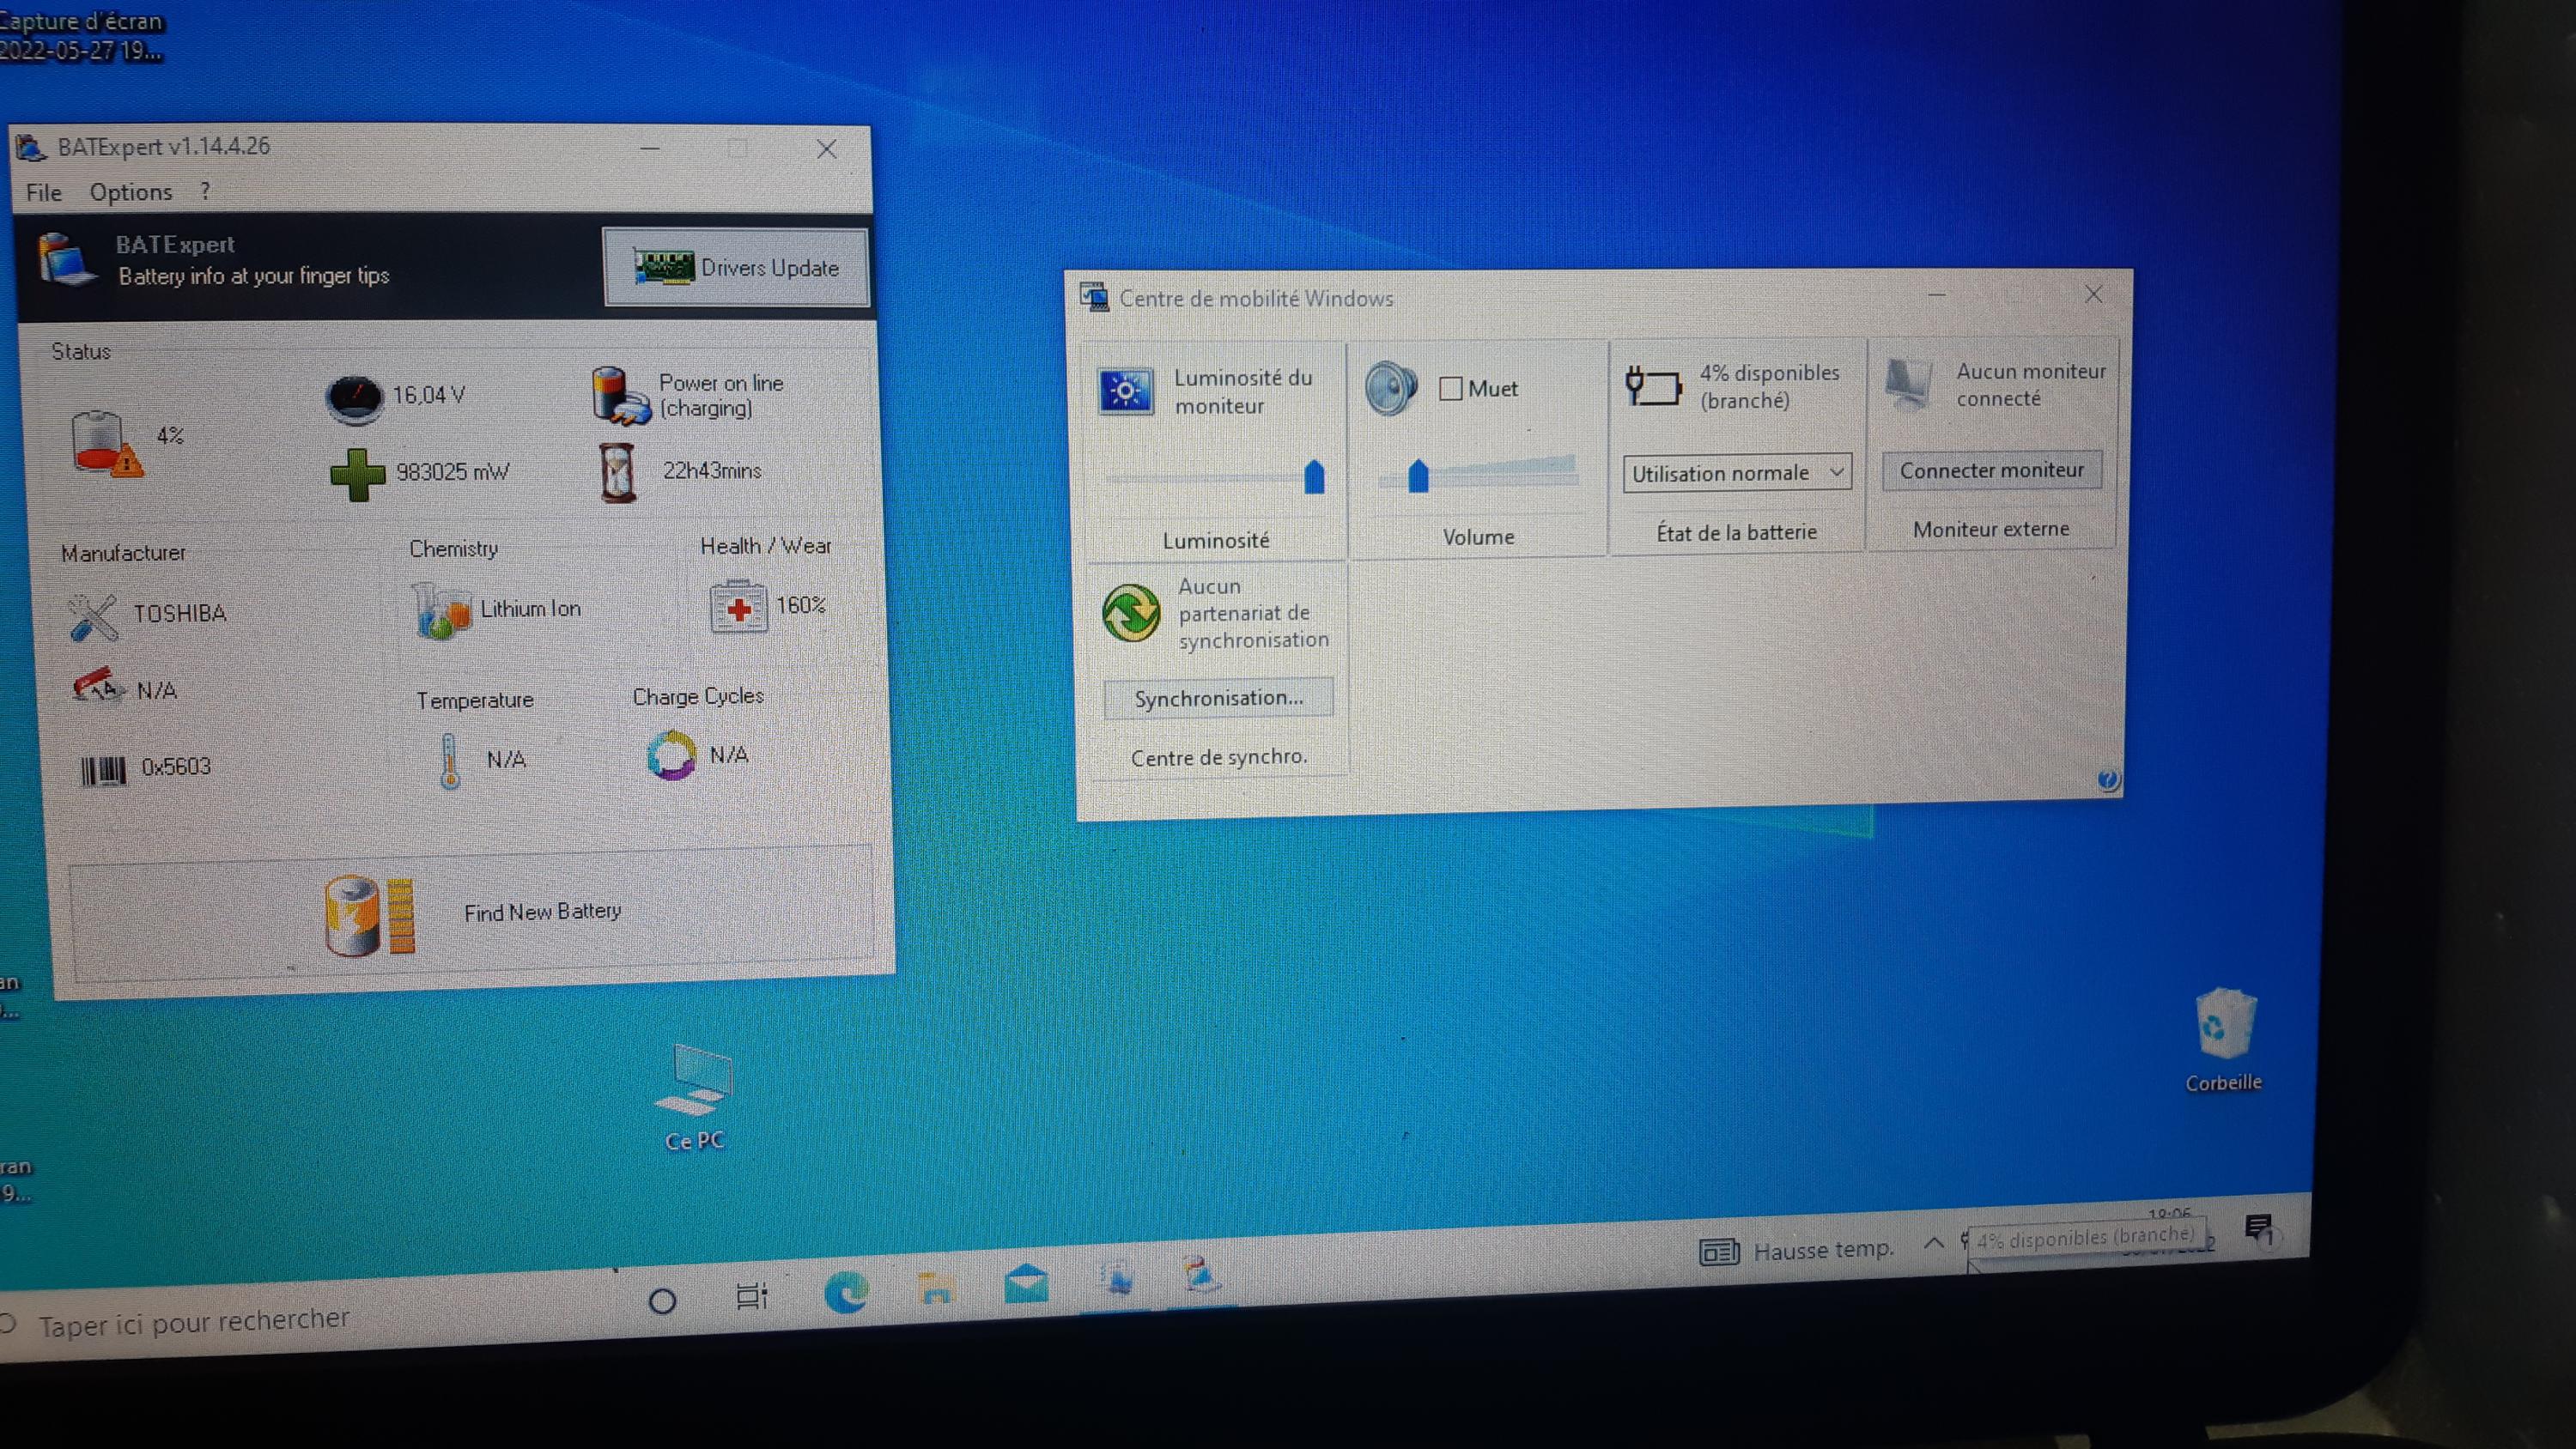Click the external monitor icon
The width and height of the screenshot is (2576, 1449).
(x=1908, y=385)
